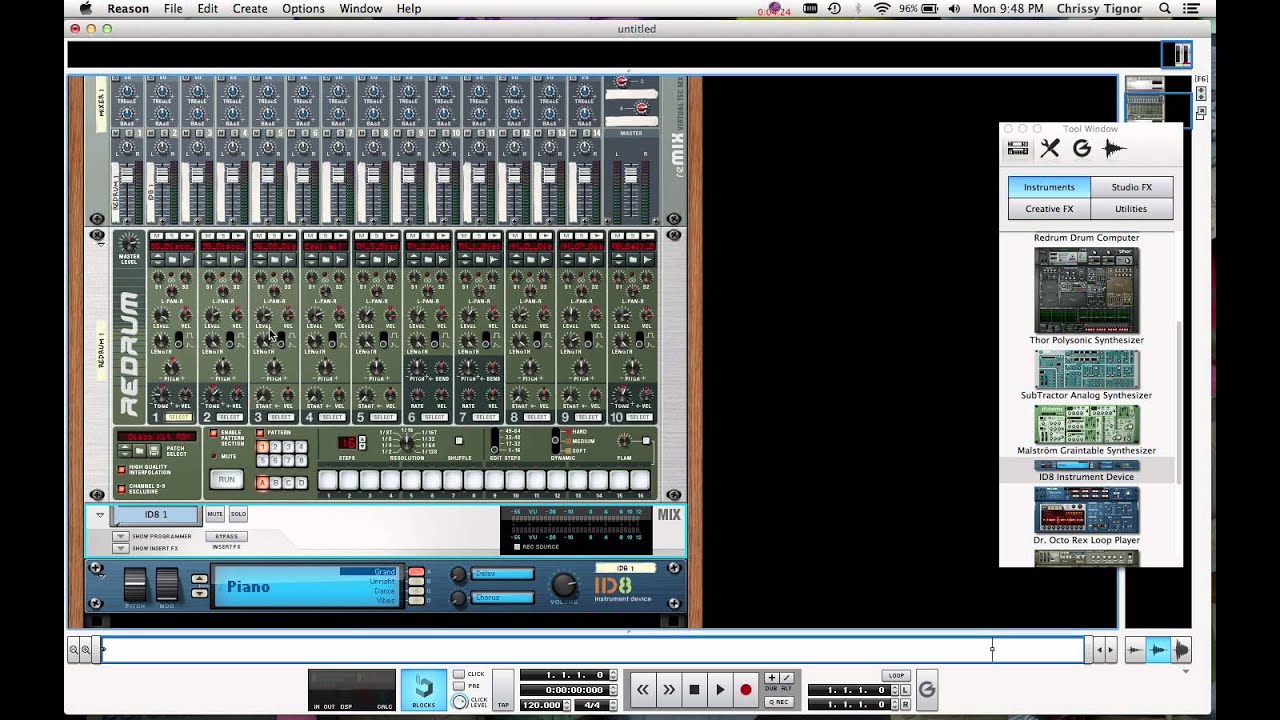Enable the Click metronome checkbox
The width and height of the screenshot is (1280, 720).
(x=459, y=674)
